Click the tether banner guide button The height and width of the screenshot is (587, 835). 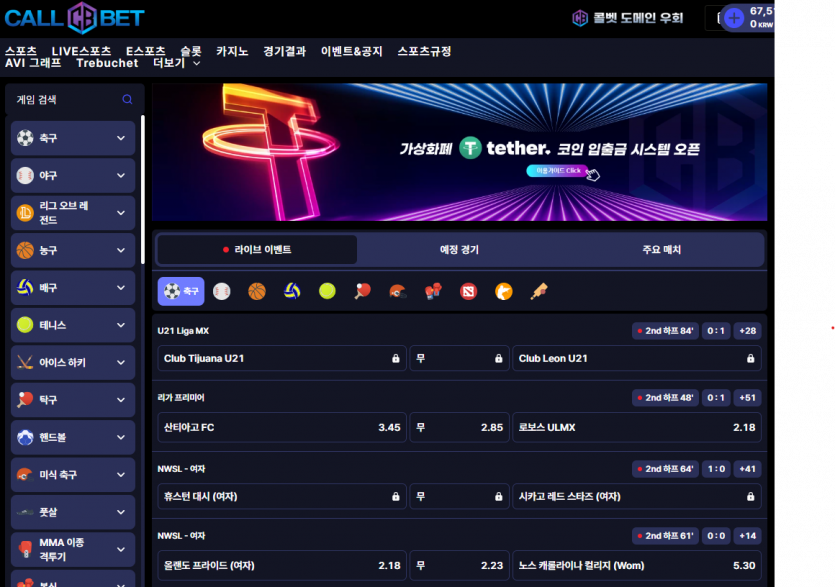[558, 170]
